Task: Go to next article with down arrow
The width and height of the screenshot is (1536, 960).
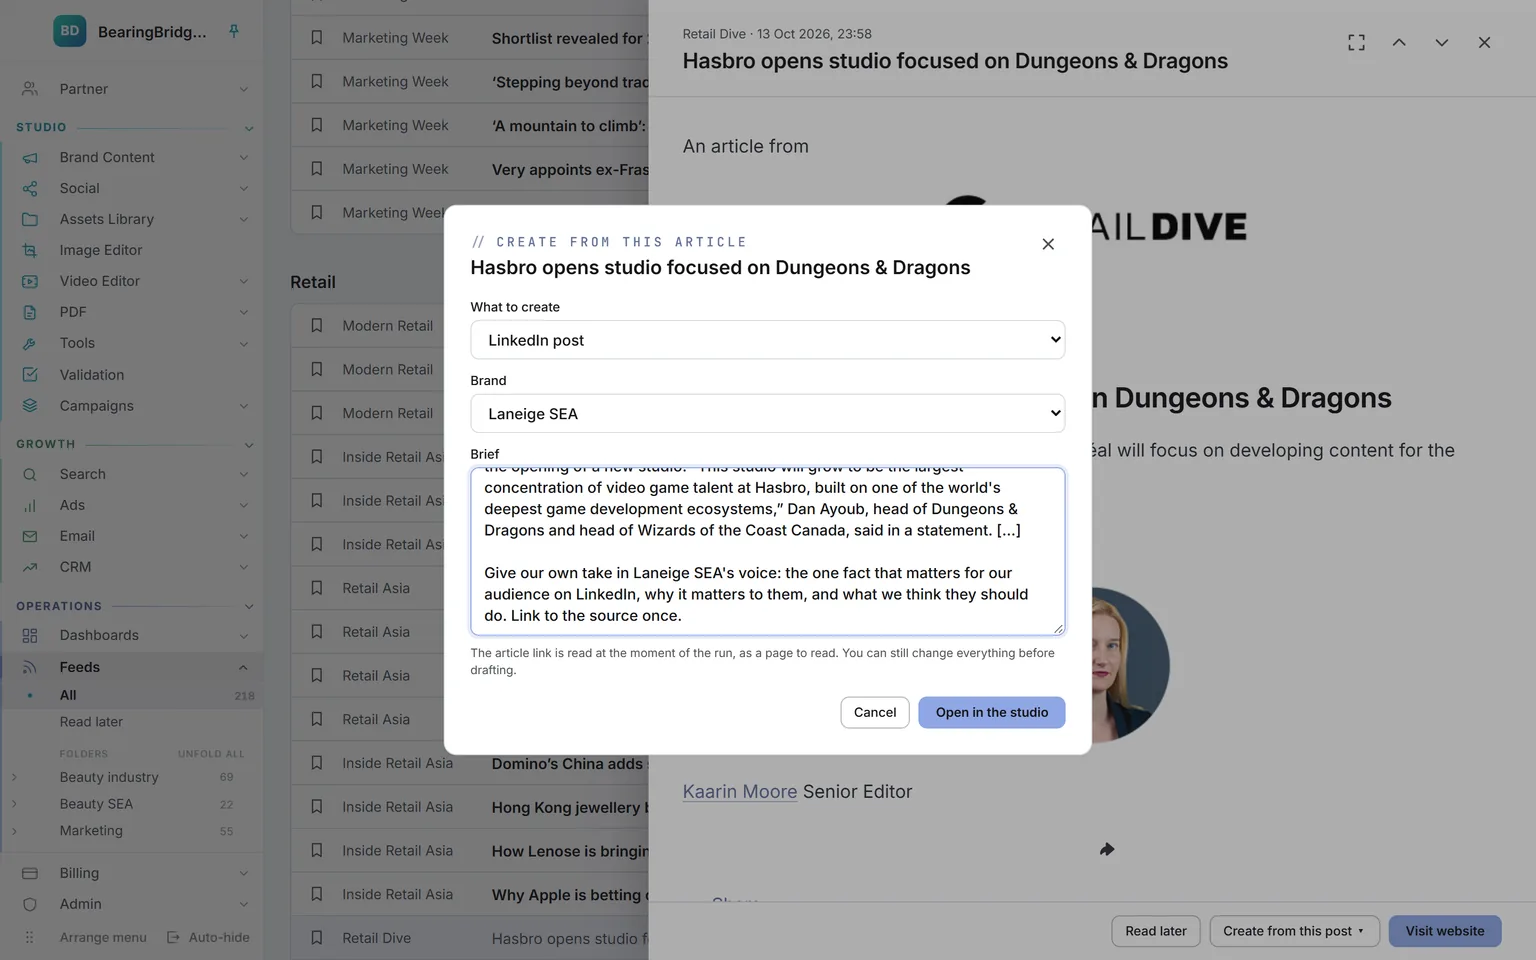Action: tap(1441, 42)
